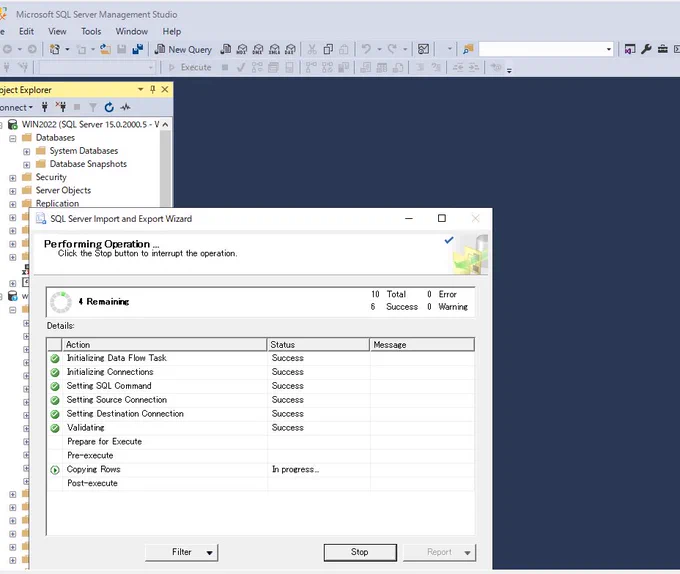
Task: Click the Analysis Services DAX Query icon
Action: click(290, 49)
